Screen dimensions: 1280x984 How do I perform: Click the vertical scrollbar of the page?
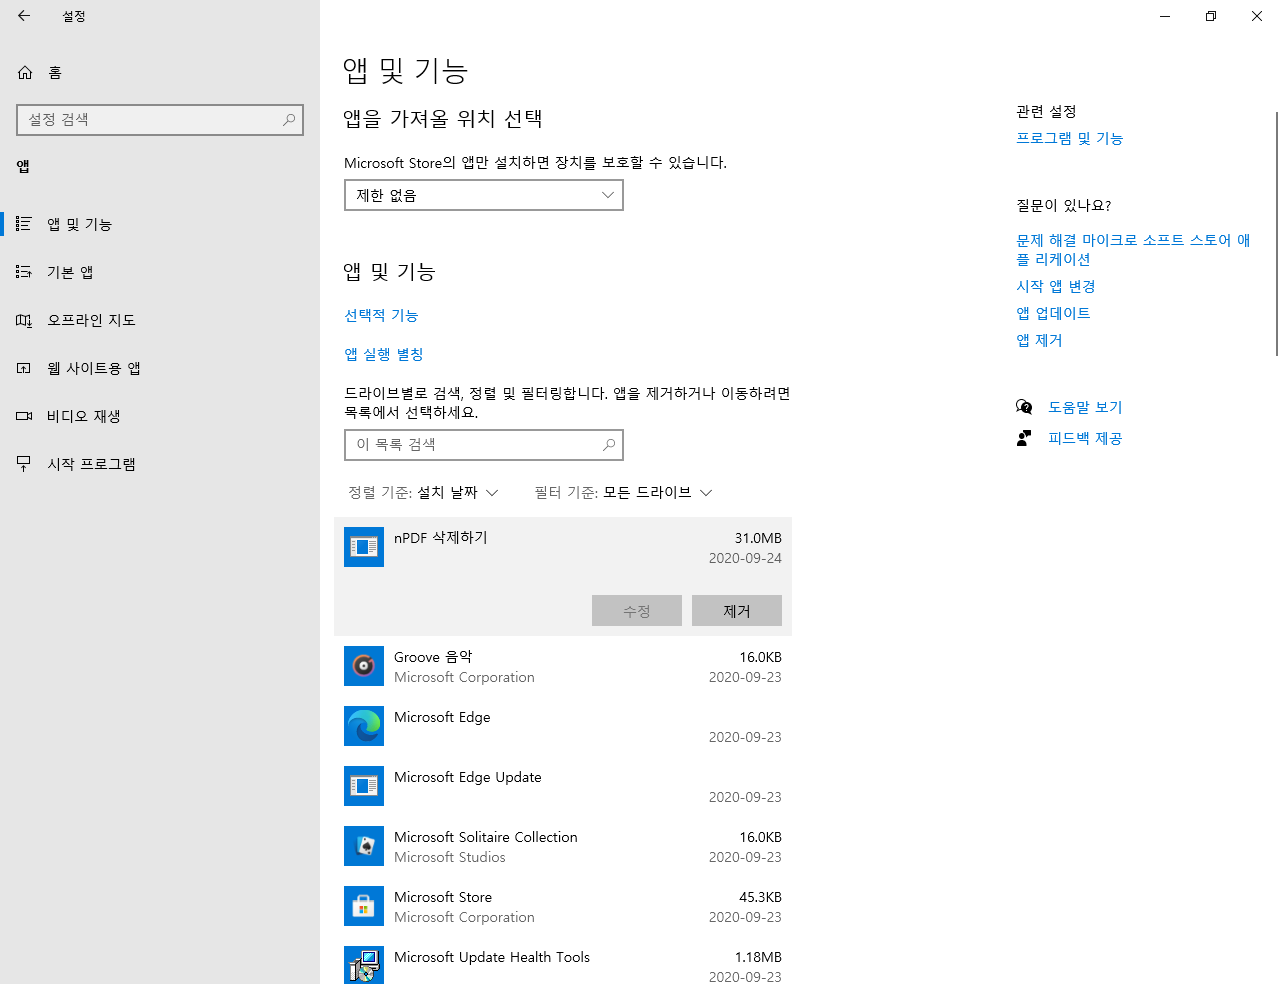pyautogui.click(x=1276, y=234)
